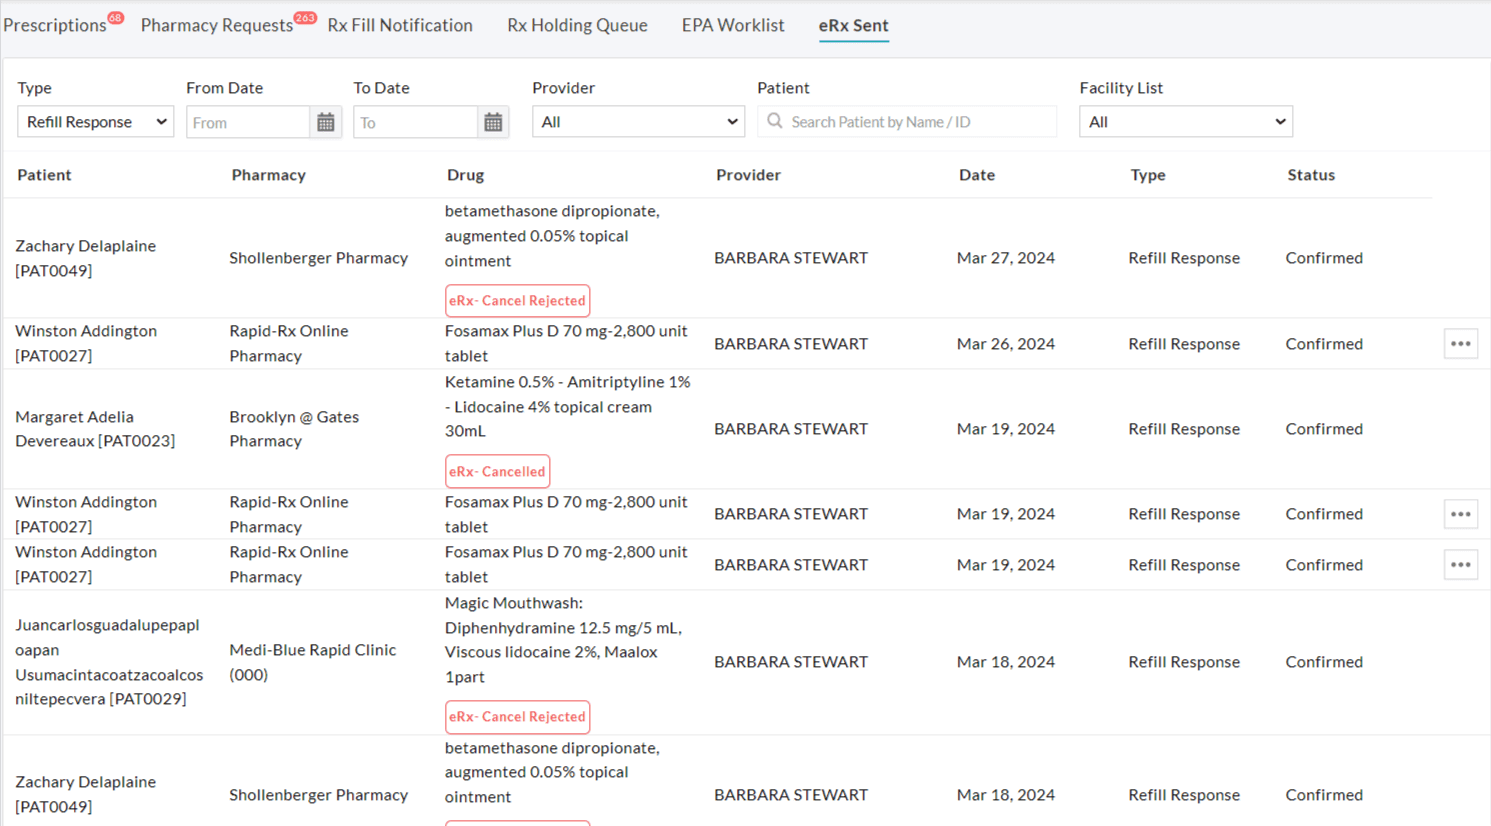Expand the Type dropdown set to Refill Response
The image size is (1491, 826).
pyautogui.click(x=95, y=122)
